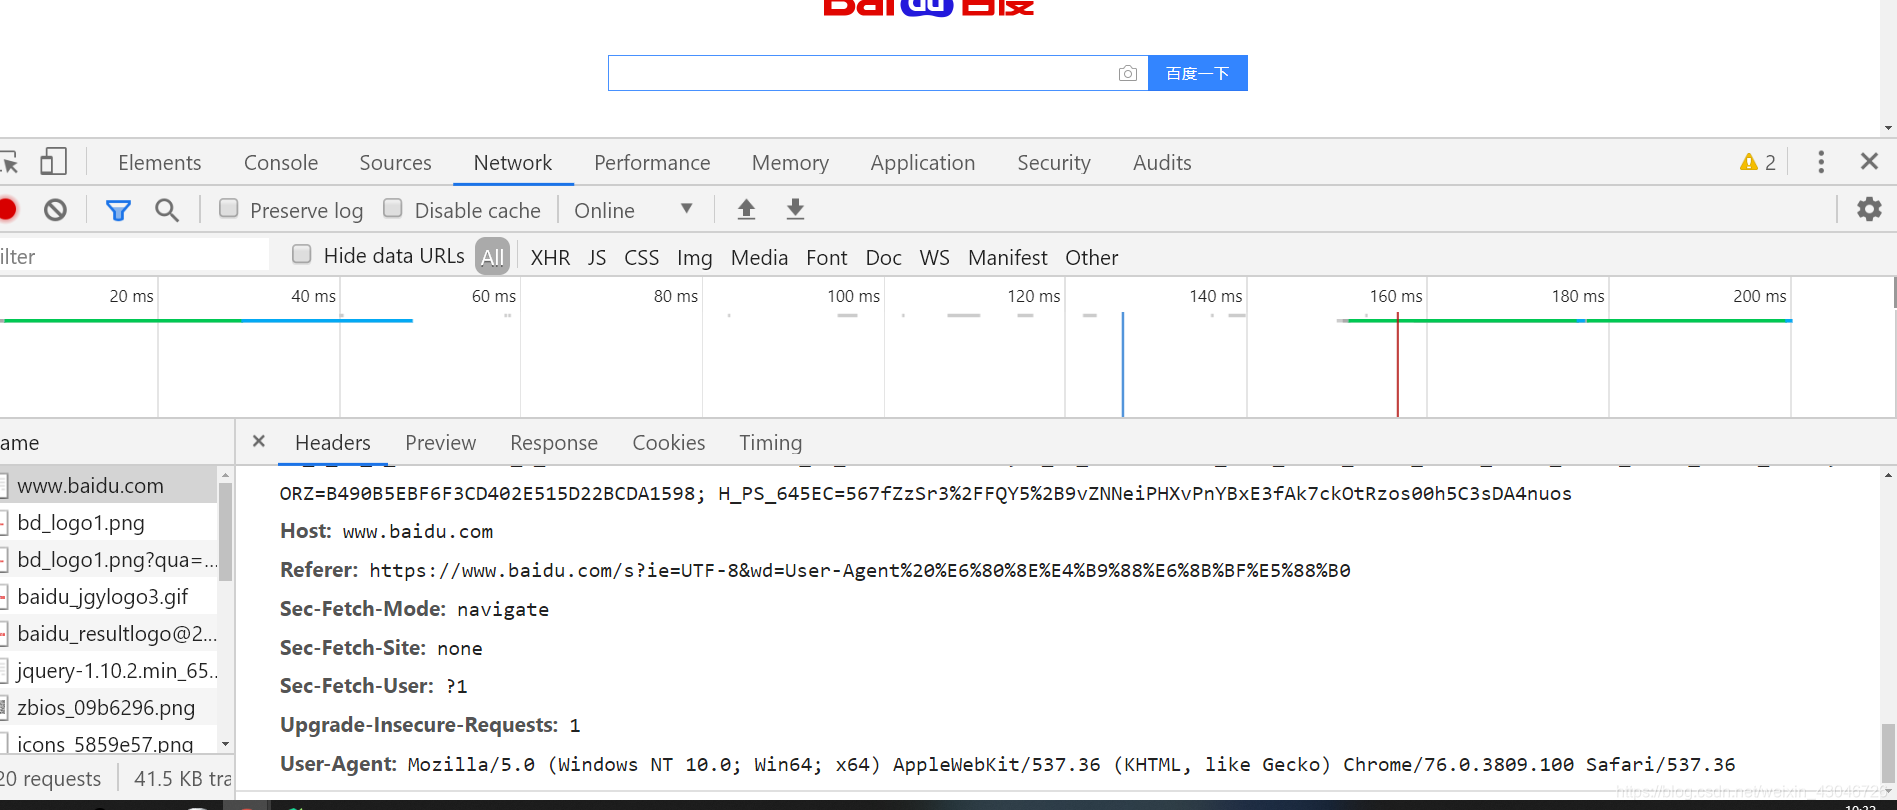1897x810 pixels.
Task: Select the zbios_09b6296.png request
Action: 108,707
